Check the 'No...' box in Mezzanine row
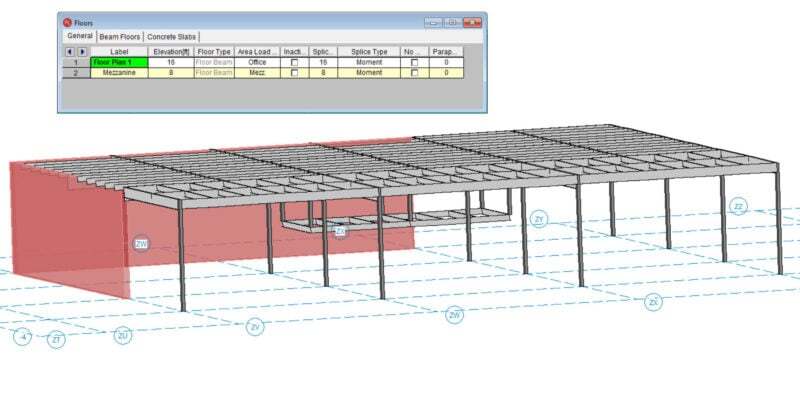The height and width of the screenshot is (418, 800). tap(412, 73)
